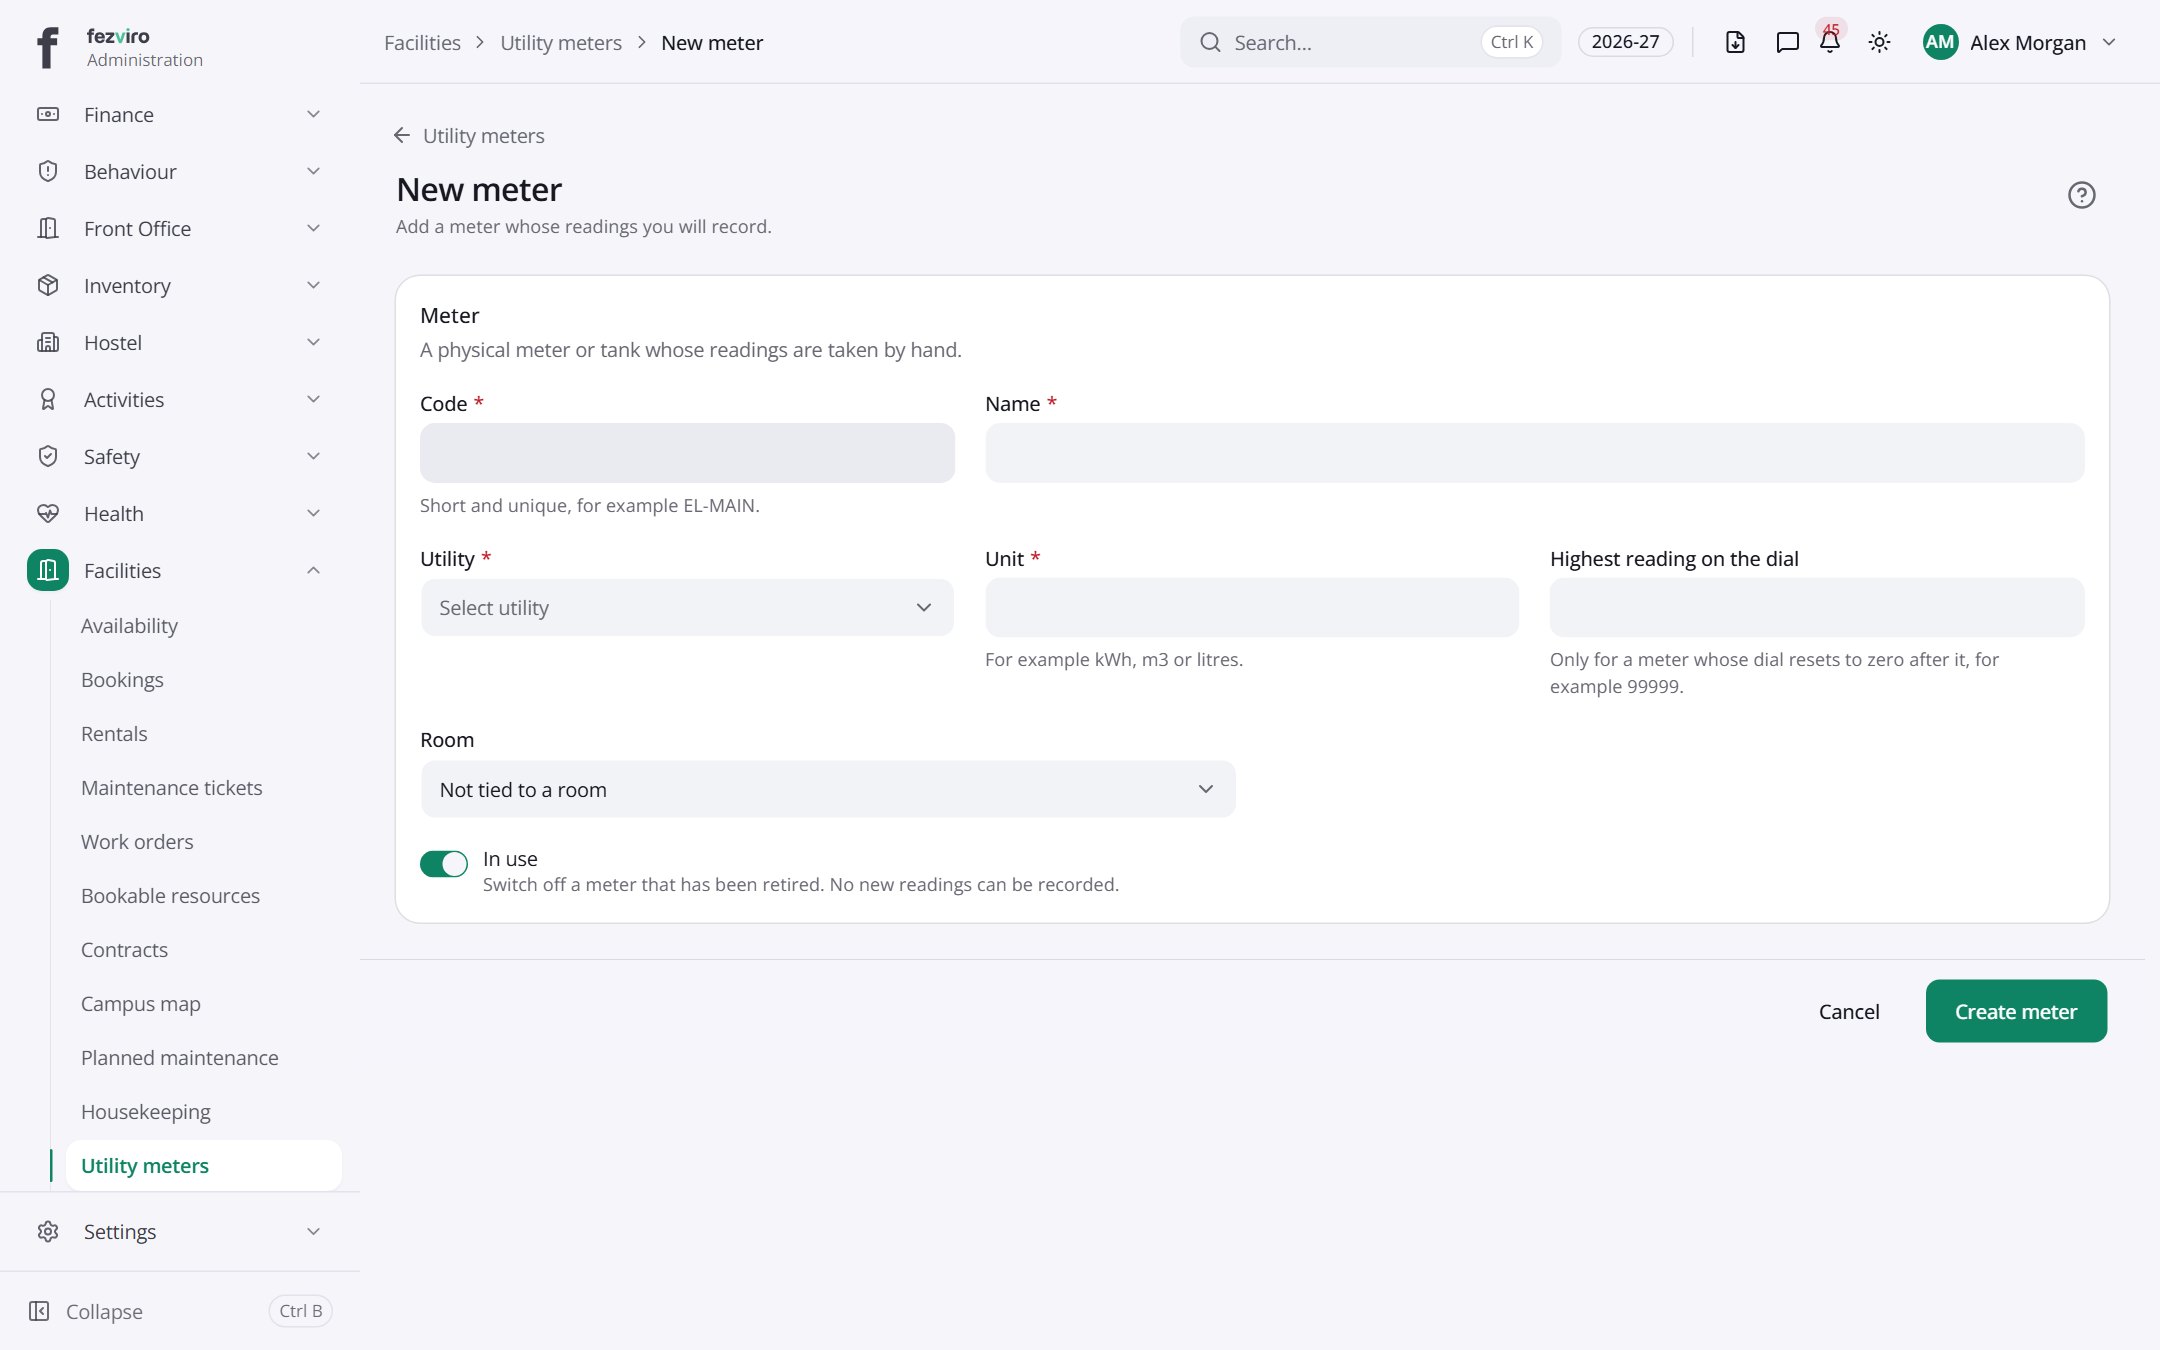Image resolution: width=2160 pixels, height=1350 pixels.
Task: Click the fezviro logo icon
Action: pos(47,47)
